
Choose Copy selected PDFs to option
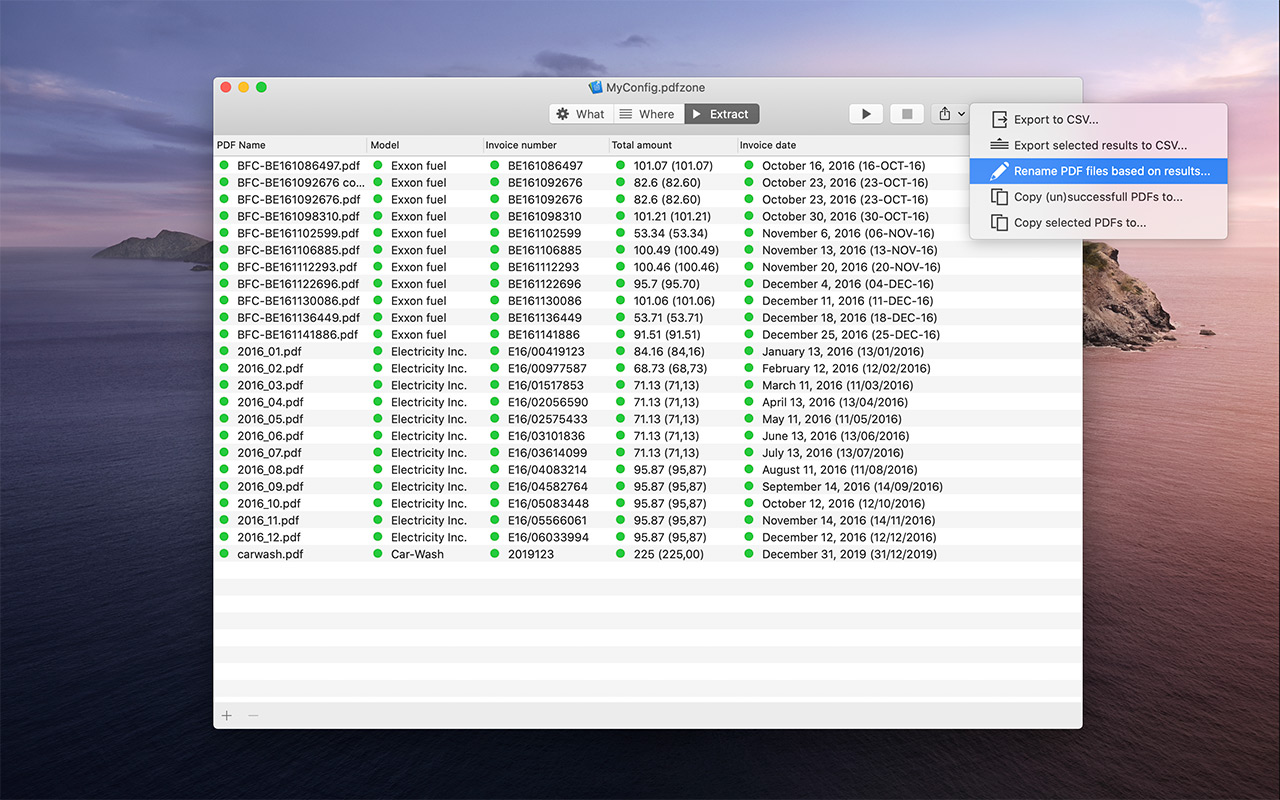tap(1079, 223)
